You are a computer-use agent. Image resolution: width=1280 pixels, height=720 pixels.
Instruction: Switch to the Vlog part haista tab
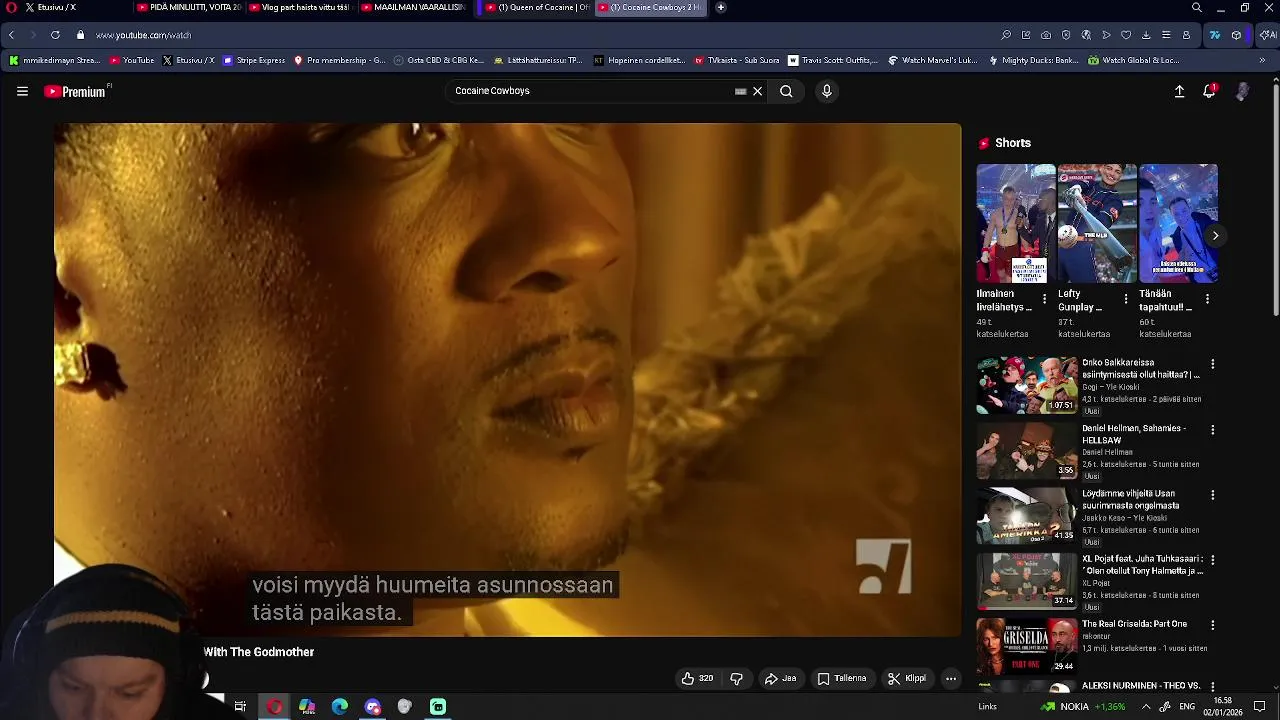coord(300,7)
